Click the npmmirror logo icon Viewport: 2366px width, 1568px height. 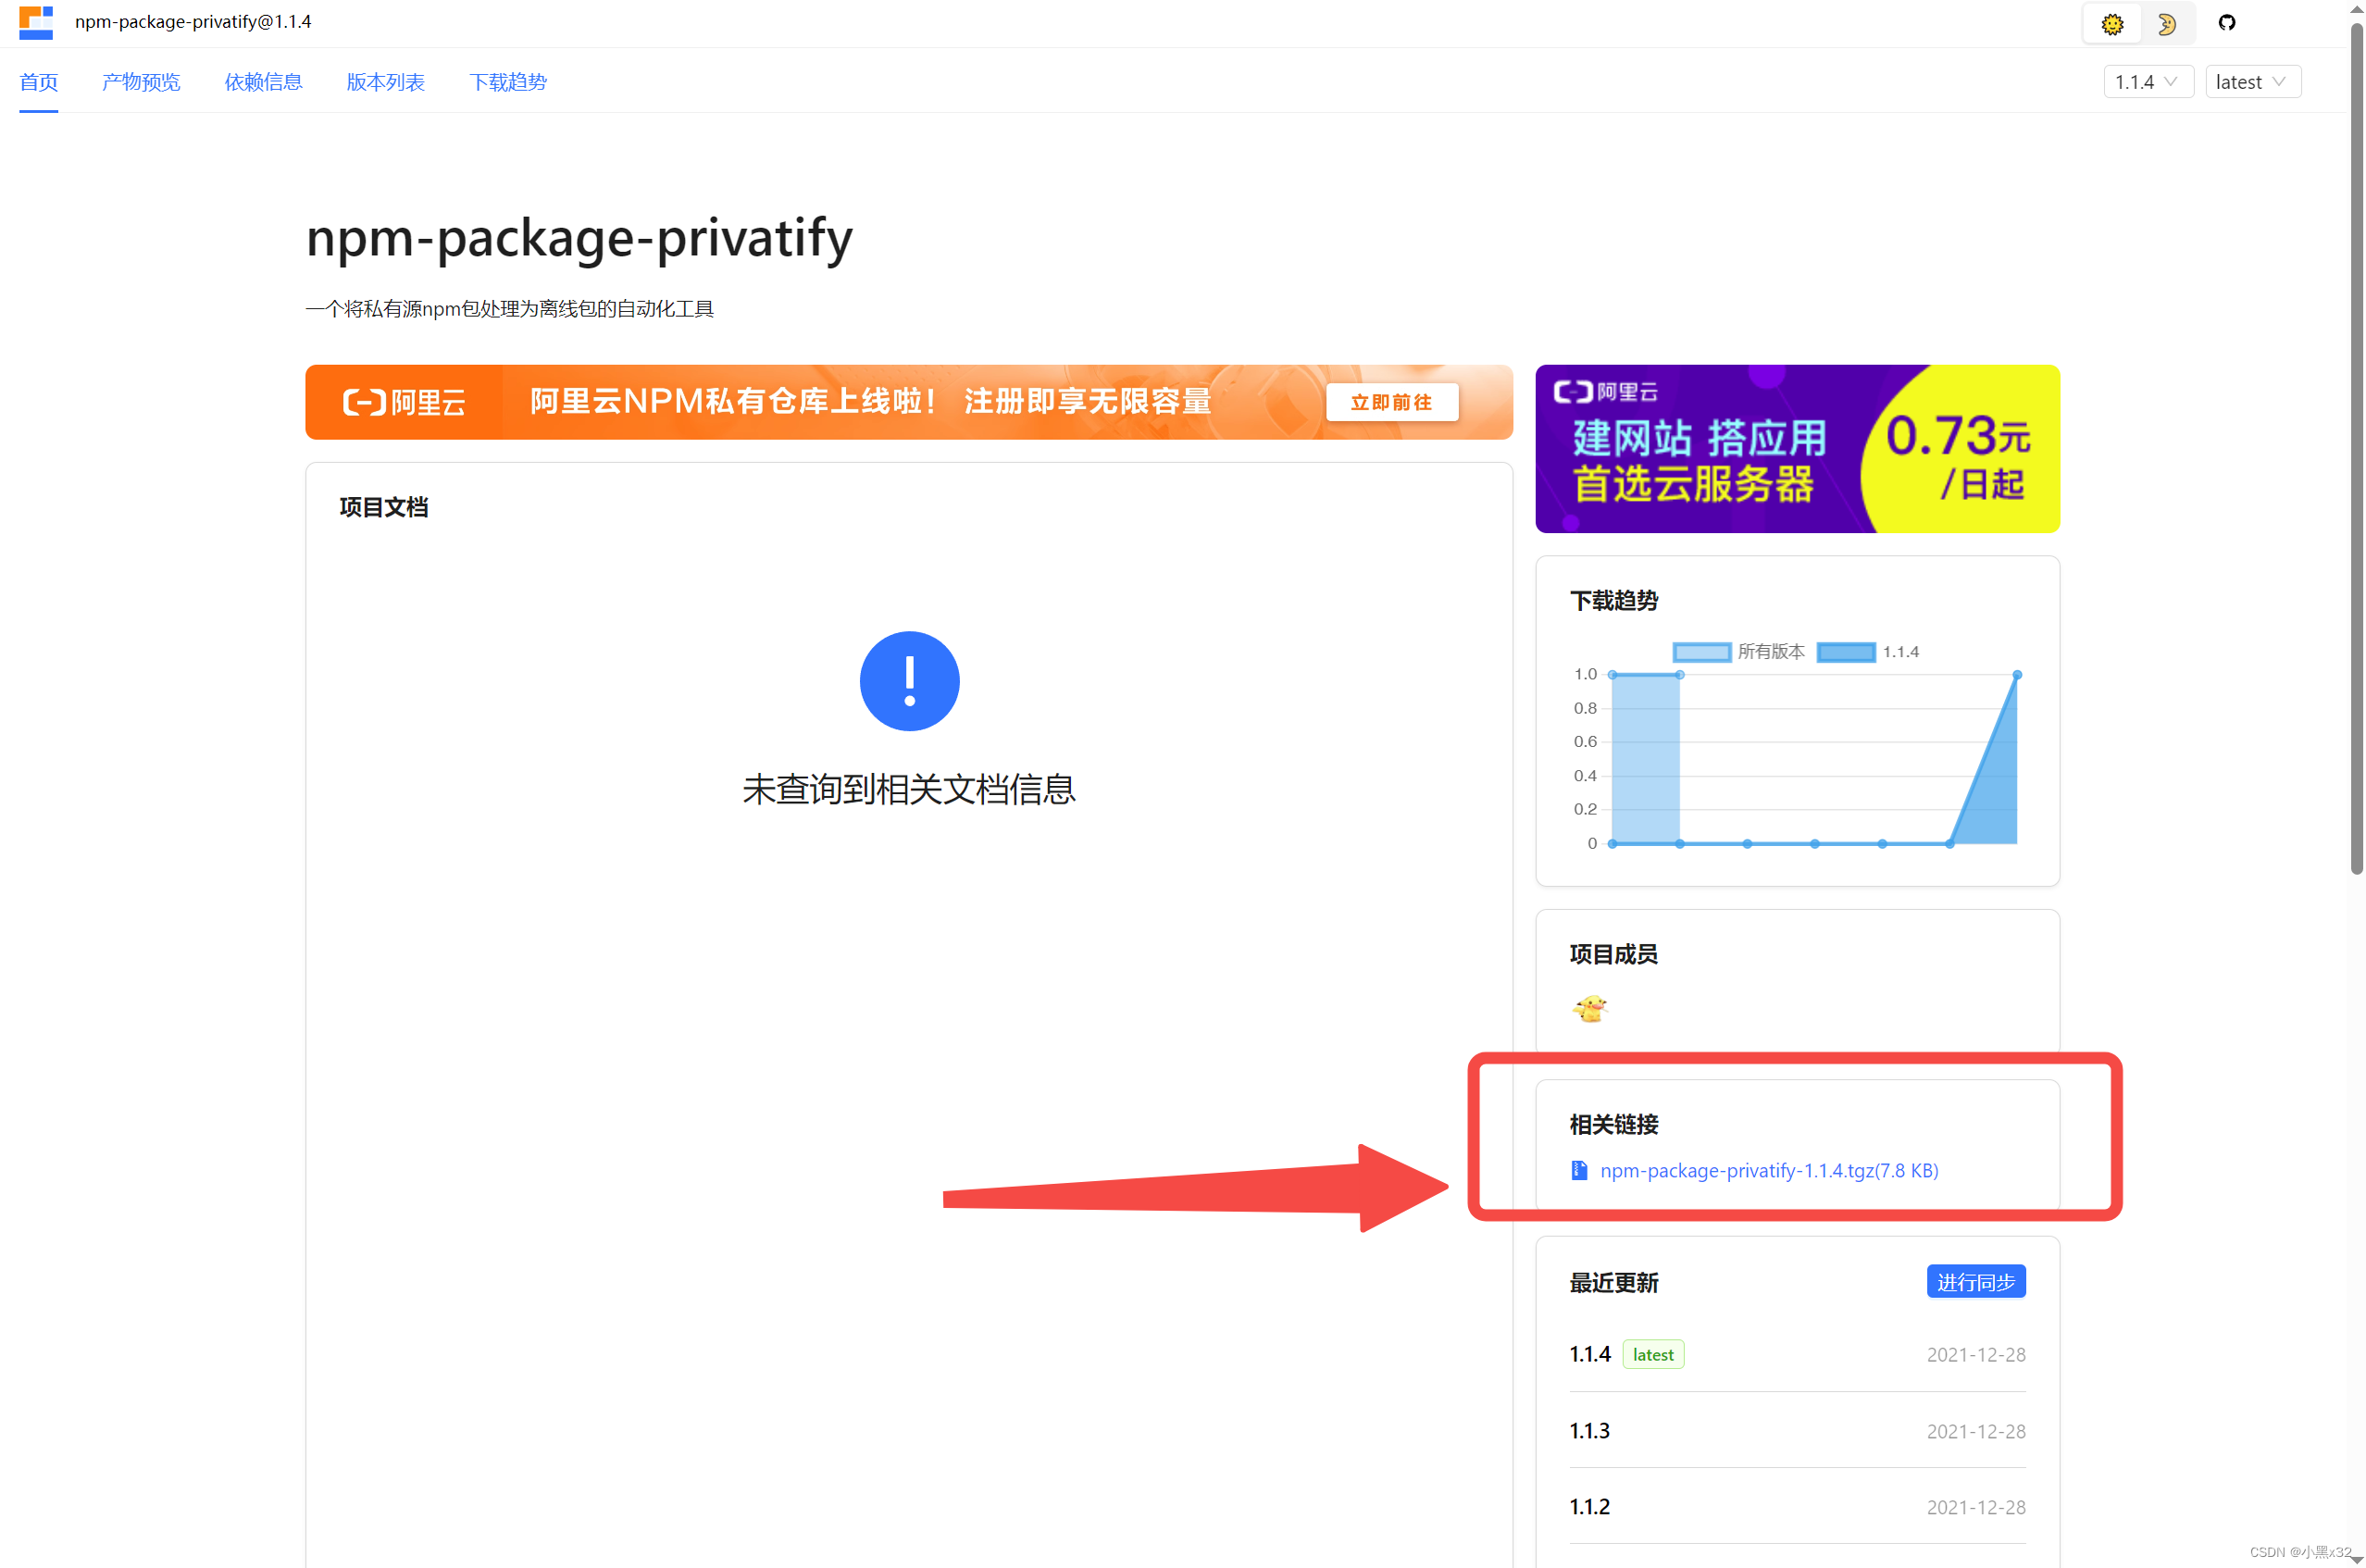[36, 22]
